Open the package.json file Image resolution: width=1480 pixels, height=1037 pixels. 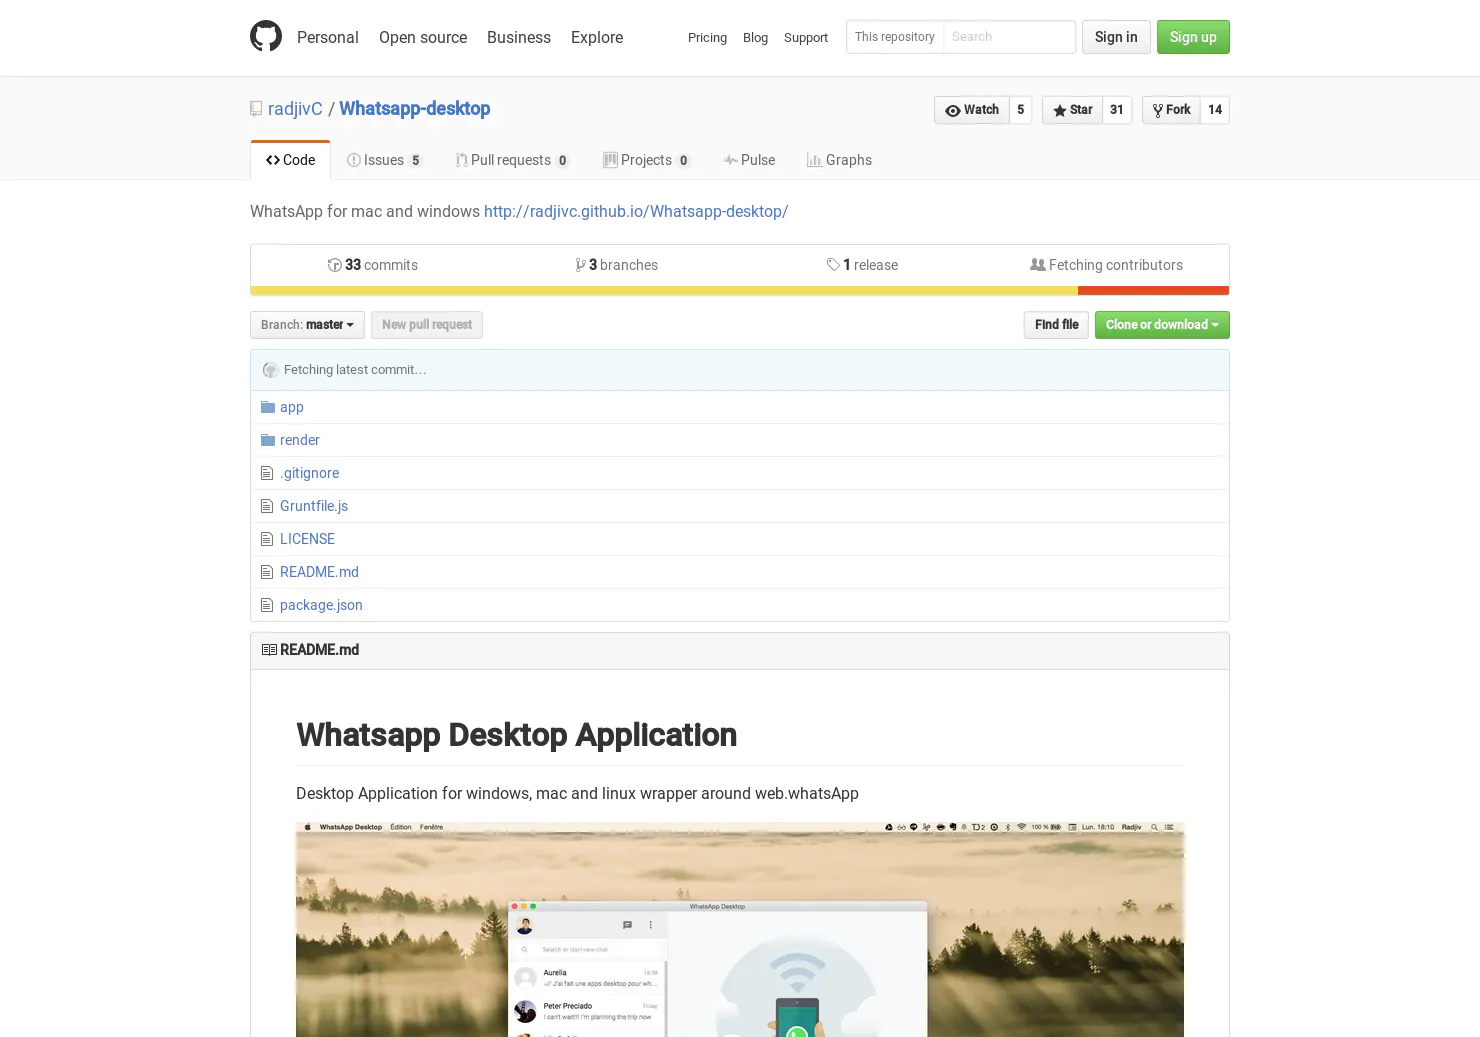pyautogui.click(x=321, y=605)
